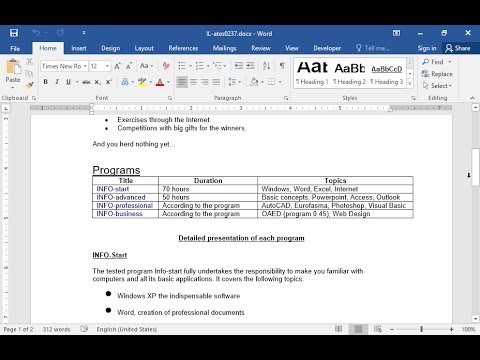Open Text Effects and Typography
Screen dimensions: 480x360
tap(125, 82)
